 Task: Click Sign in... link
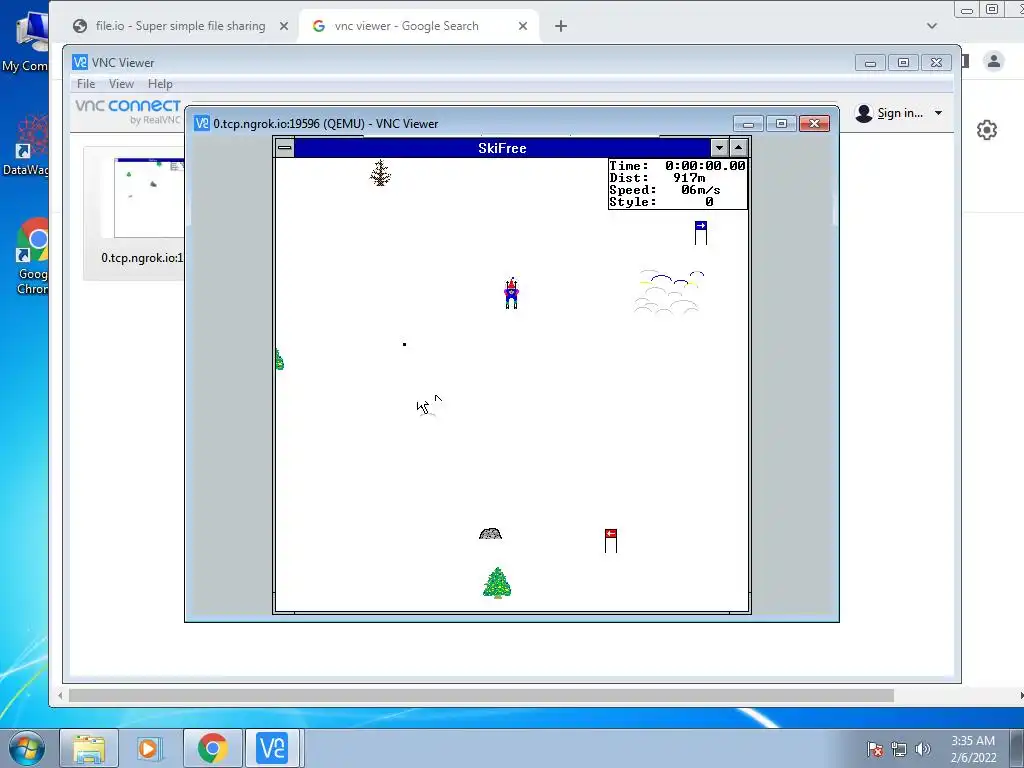pos(900,113)
